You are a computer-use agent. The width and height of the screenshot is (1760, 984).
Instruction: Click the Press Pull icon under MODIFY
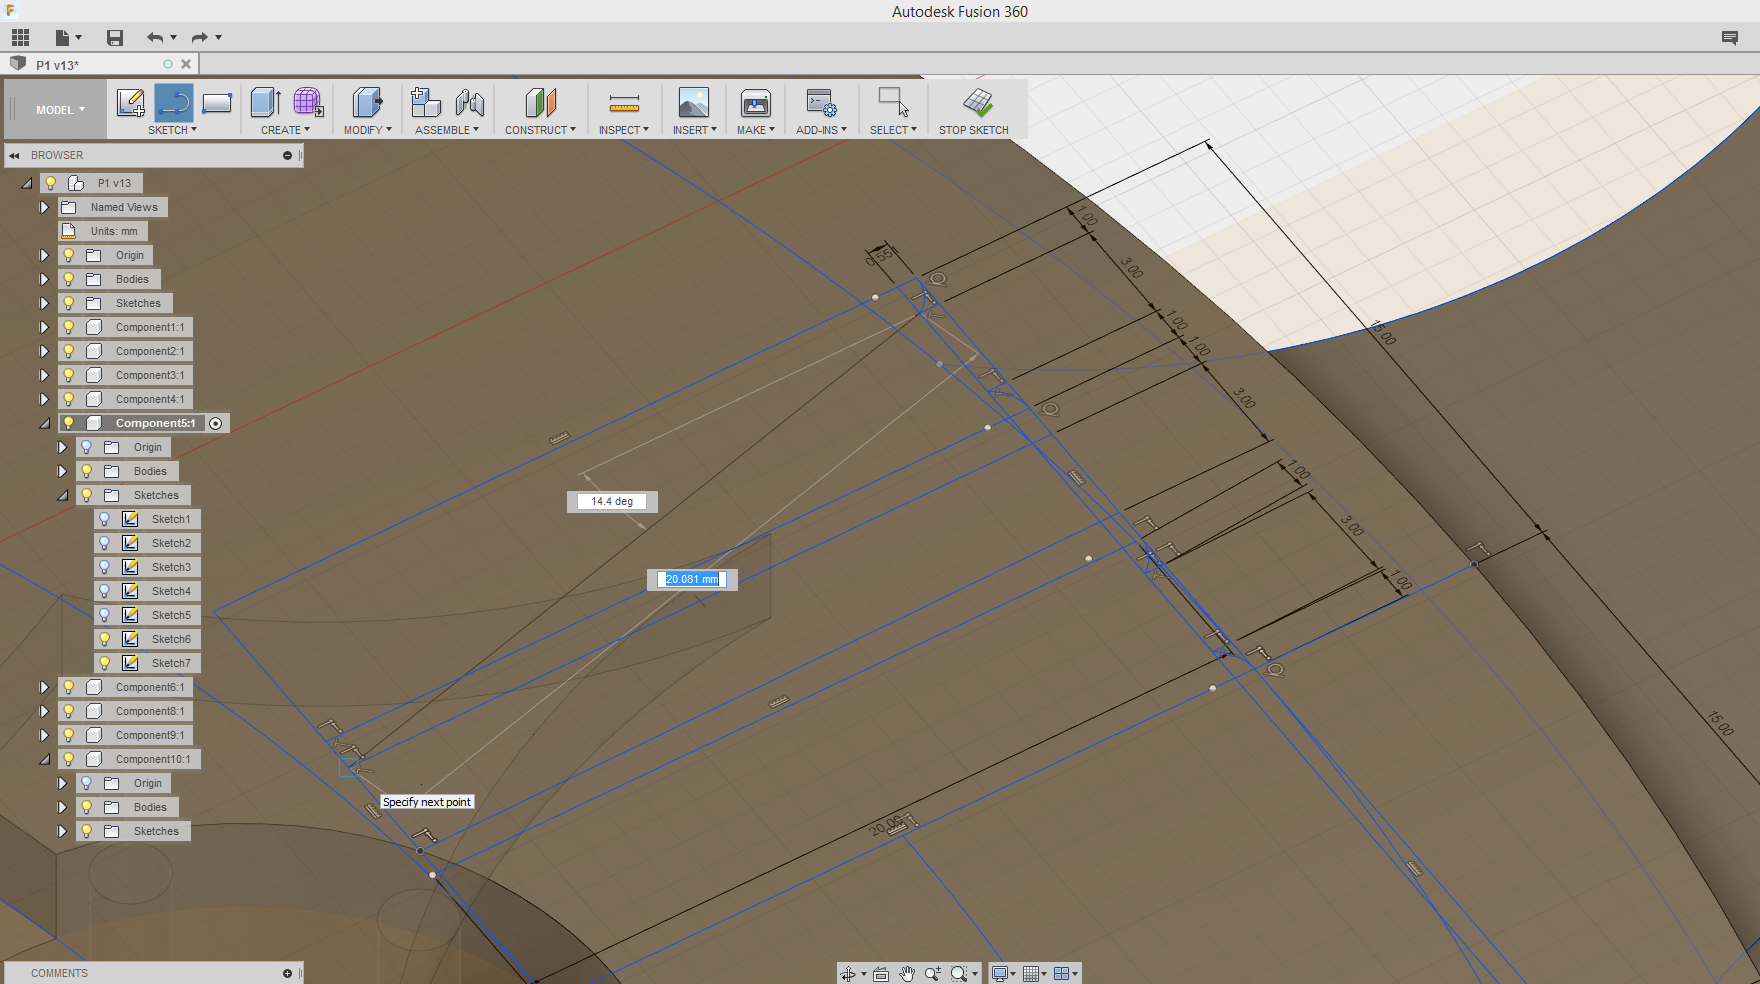367,102
